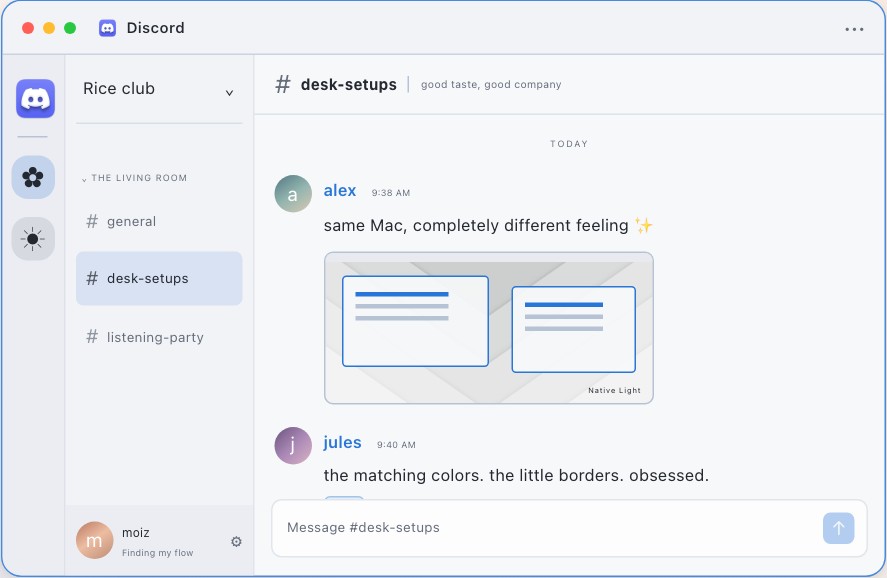The width and height of the screenshot is (887, 578).
Task: Open the general channel
Action: pos(159,221)
